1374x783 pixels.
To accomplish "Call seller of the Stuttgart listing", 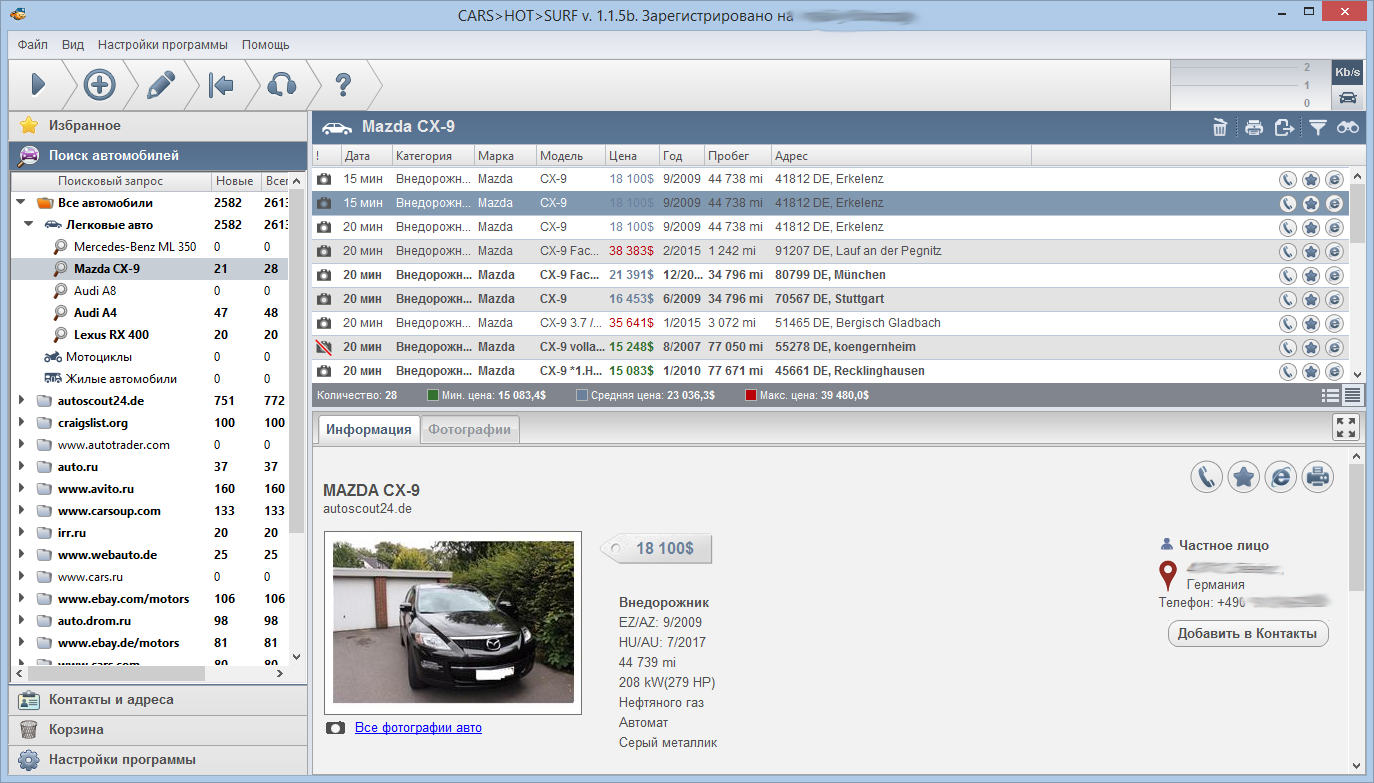I will point(1289,299).
